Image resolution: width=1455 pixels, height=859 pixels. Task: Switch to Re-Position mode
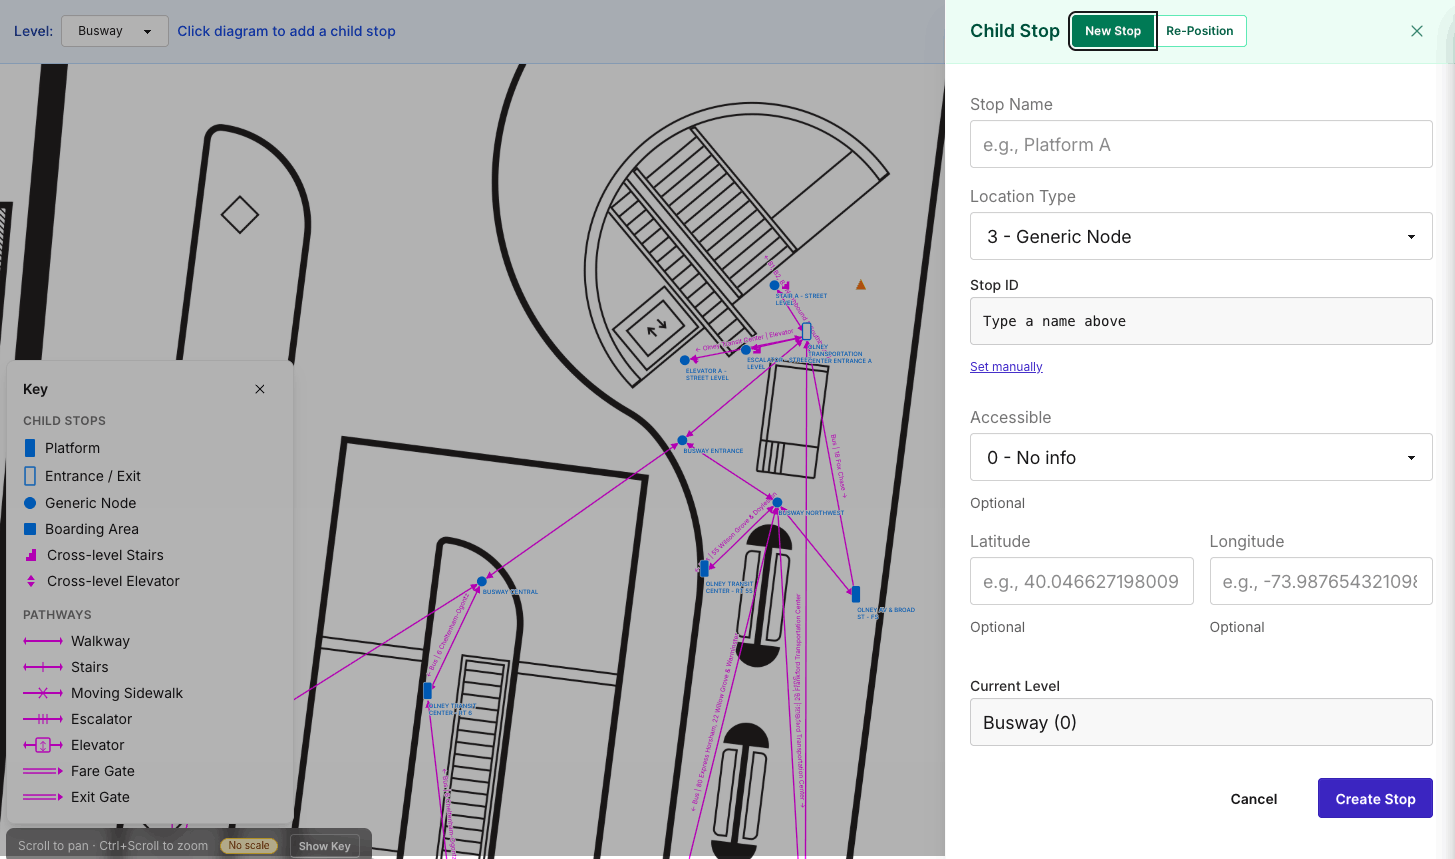click(1200, 31)
